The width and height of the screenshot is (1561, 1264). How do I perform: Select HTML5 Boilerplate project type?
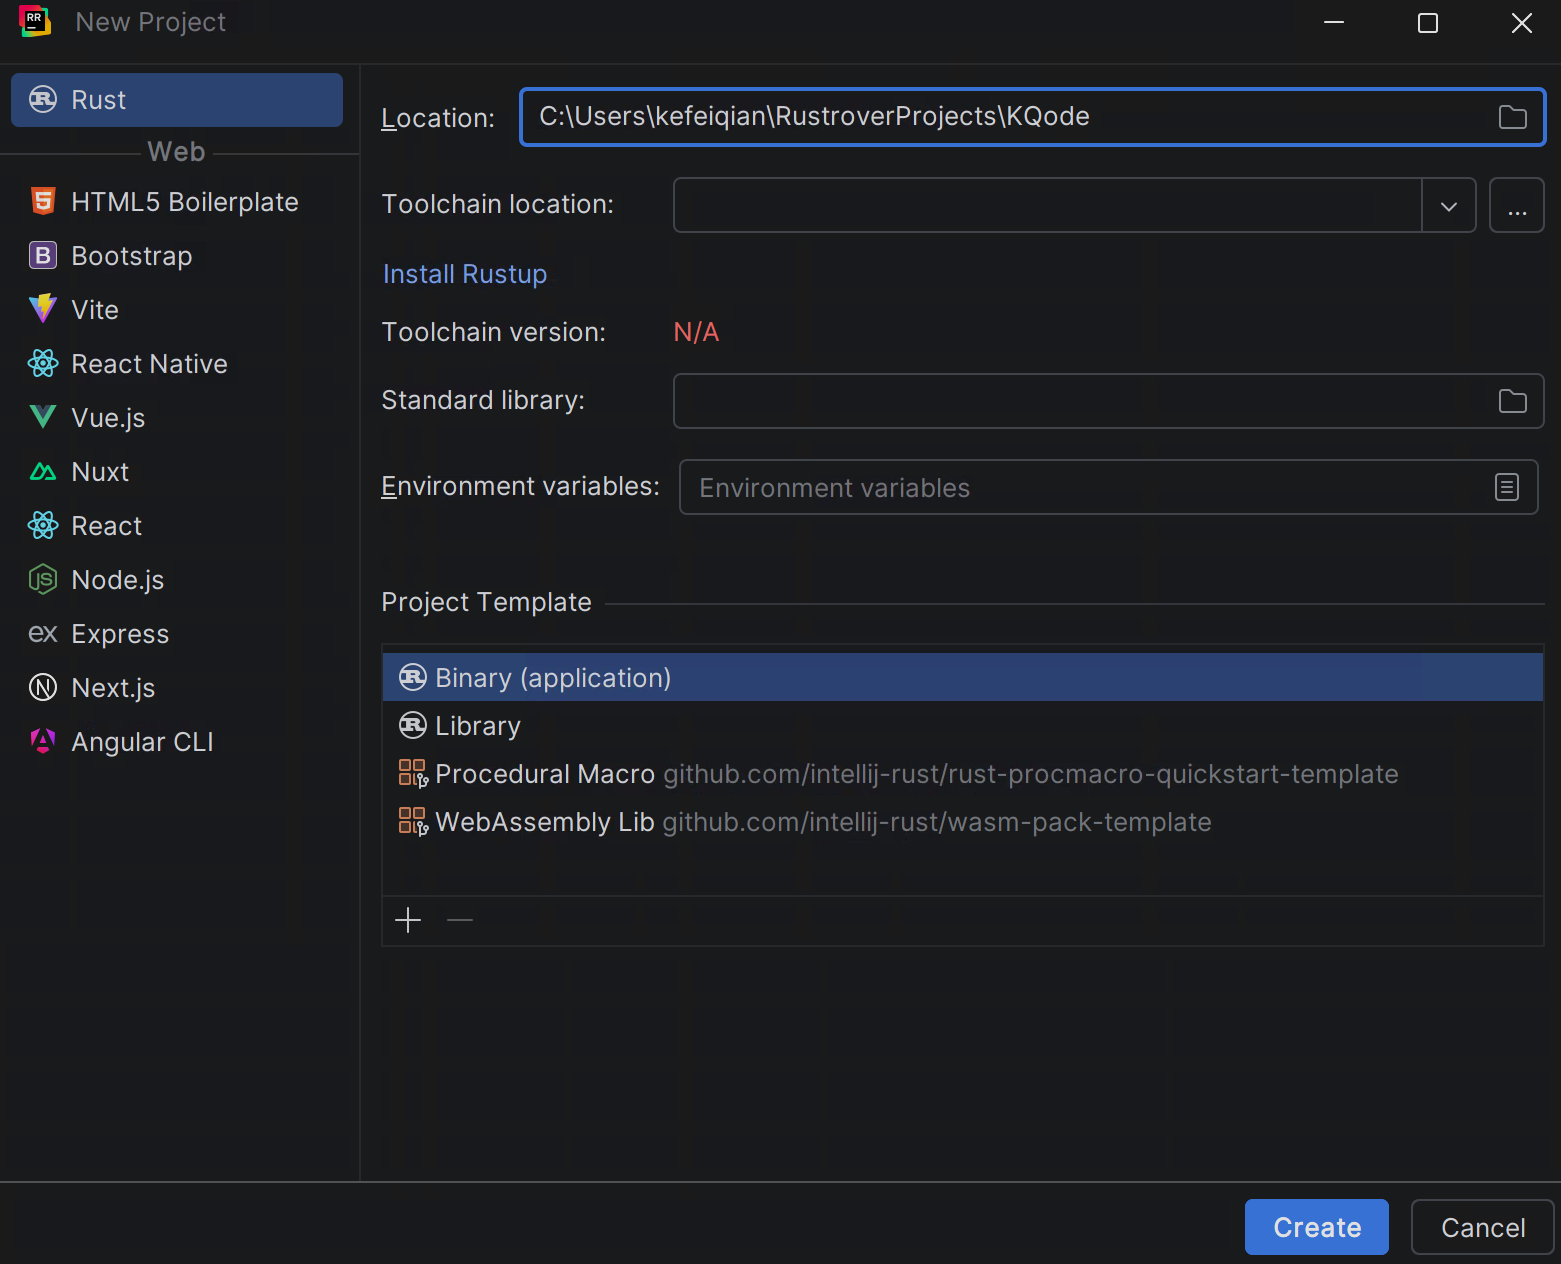click(177, 202)
